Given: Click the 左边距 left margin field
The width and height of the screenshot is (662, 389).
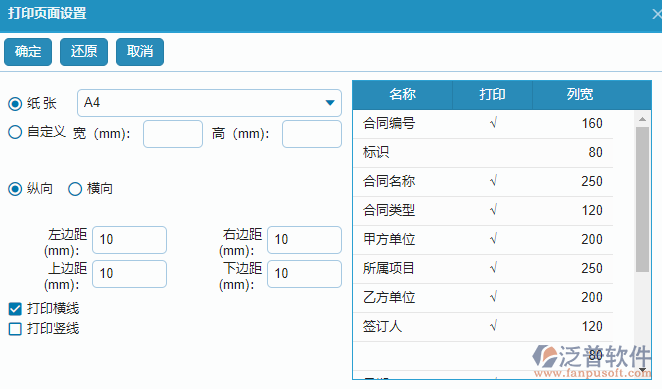Looking at the screenshot, I should (129, 240).
